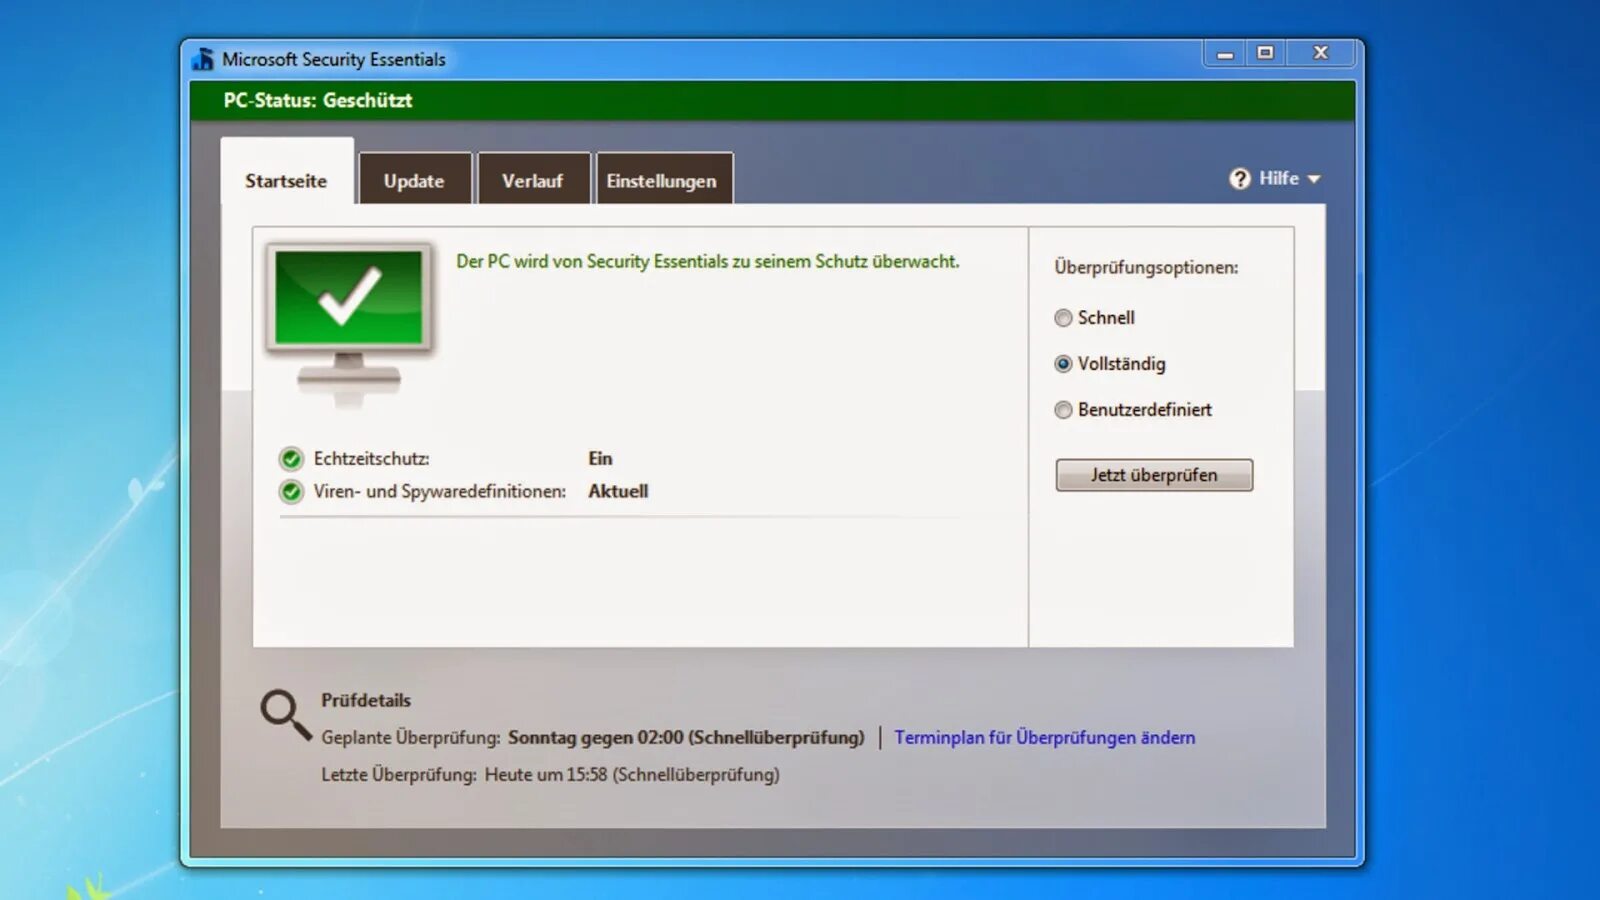The image size is (1600, 900).
Task: Click the protection message about Security Essentials
Action: (708, 262)
